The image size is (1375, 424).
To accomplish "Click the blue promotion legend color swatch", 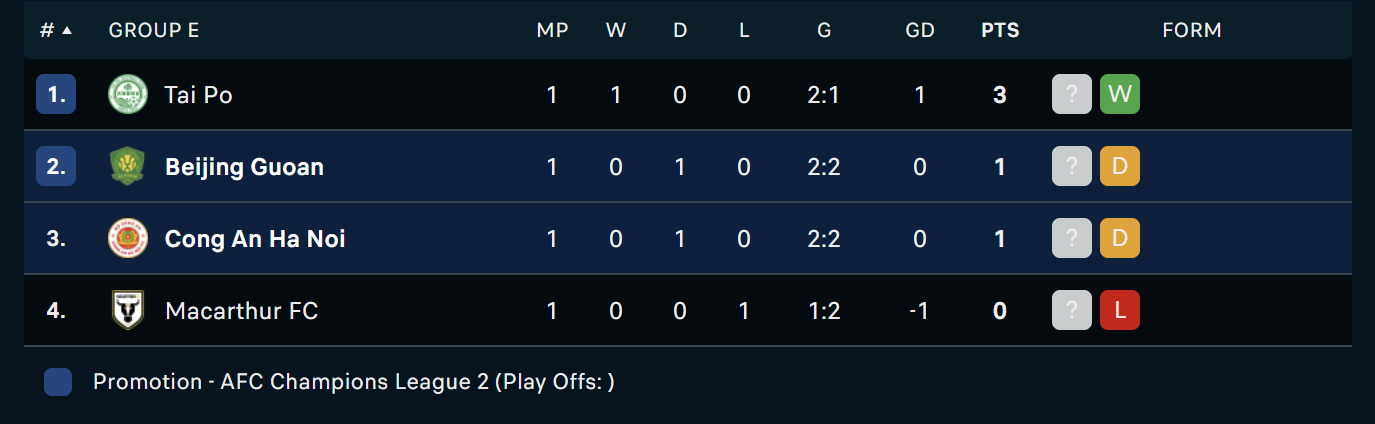I will click(x=58, y=382).
